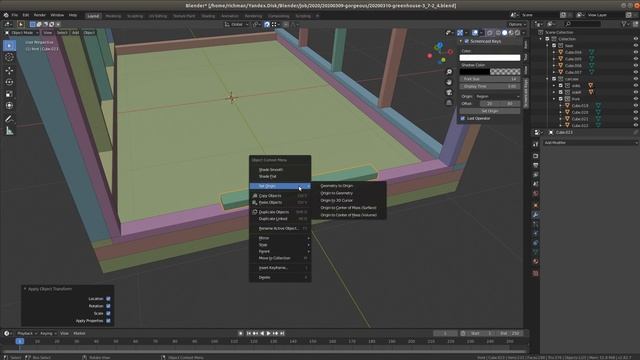Open the Origin Region dropdown
Viewport: 640px width, 360px height.
[x=498, y=96]
